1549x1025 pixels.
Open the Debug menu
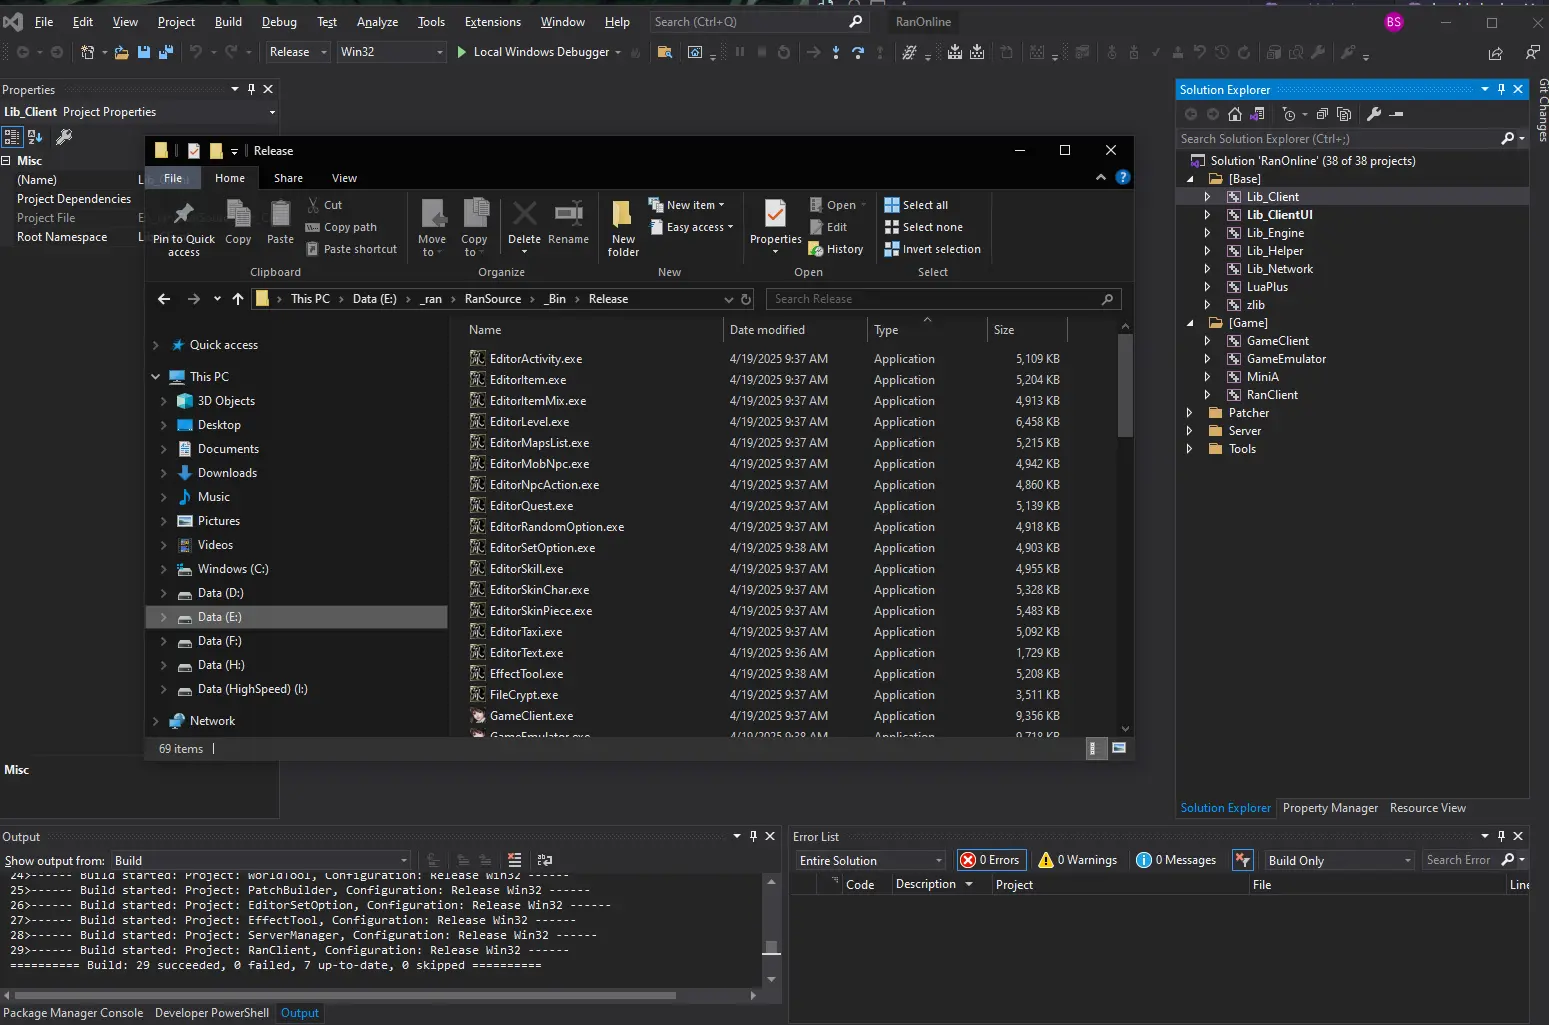coord(279,22)
